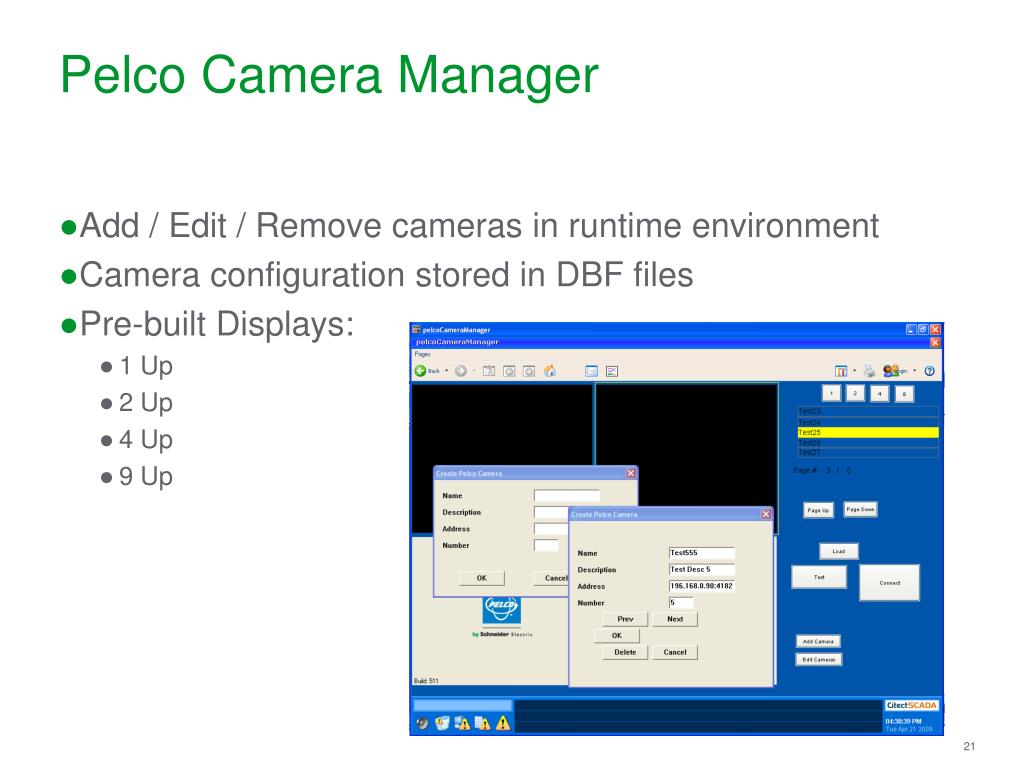
Task: Switch to the 9 Up camera layout button
Action: click(904, 394)
